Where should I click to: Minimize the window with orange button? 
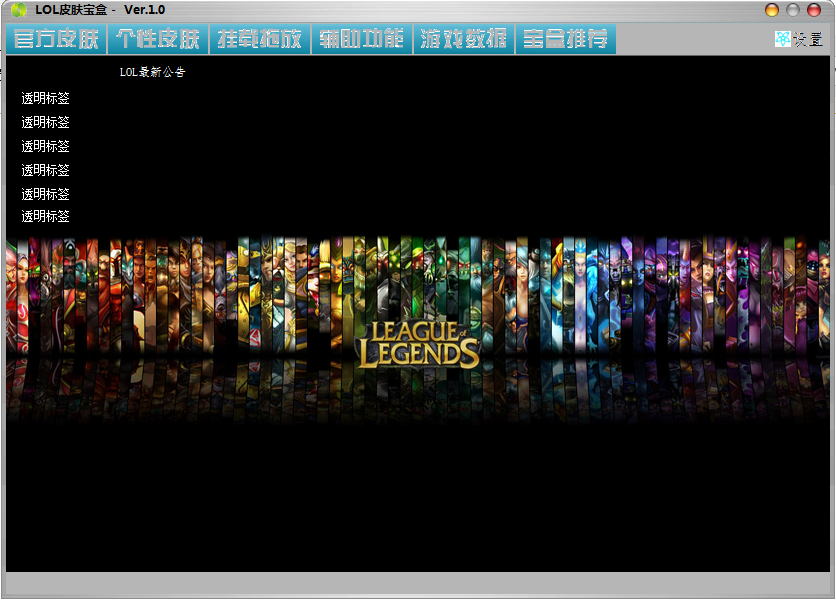pos(771,10)
